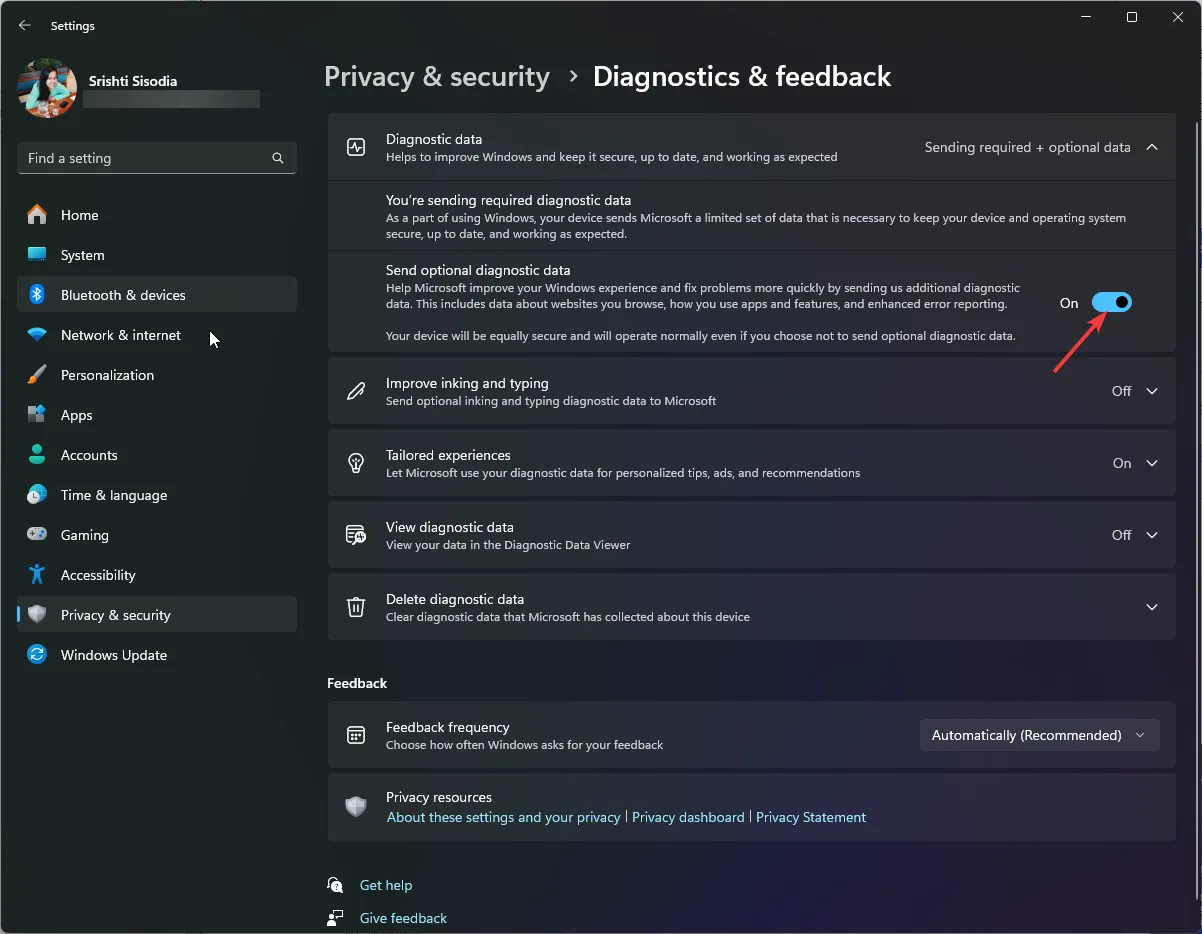
Task: Click the Feedback section heading
Action: 357,683
